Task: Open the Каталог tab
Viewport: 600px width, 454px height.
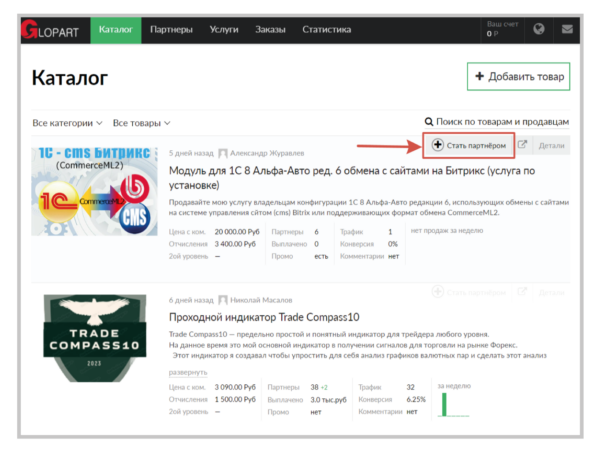Action: click(116, 30)
